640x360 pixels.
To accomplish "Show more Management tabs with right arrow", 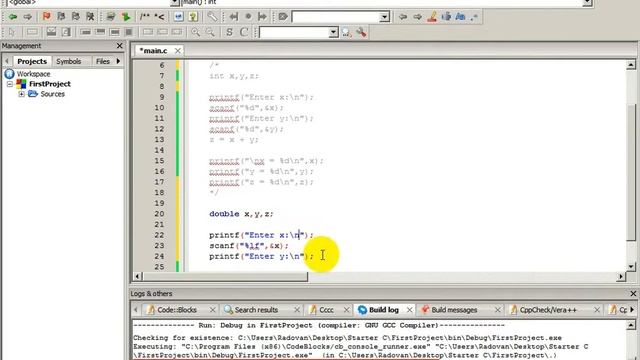I will pos(118,61).
